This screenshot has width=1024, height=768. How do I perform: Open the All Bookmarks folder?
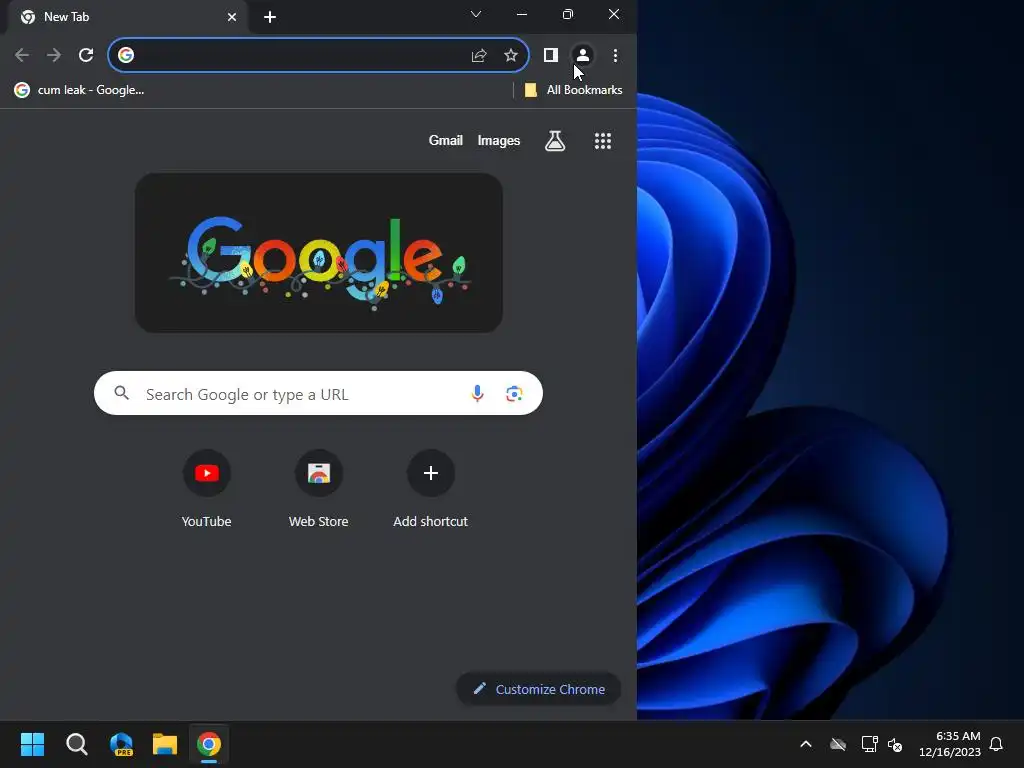(x=573, y=90)
